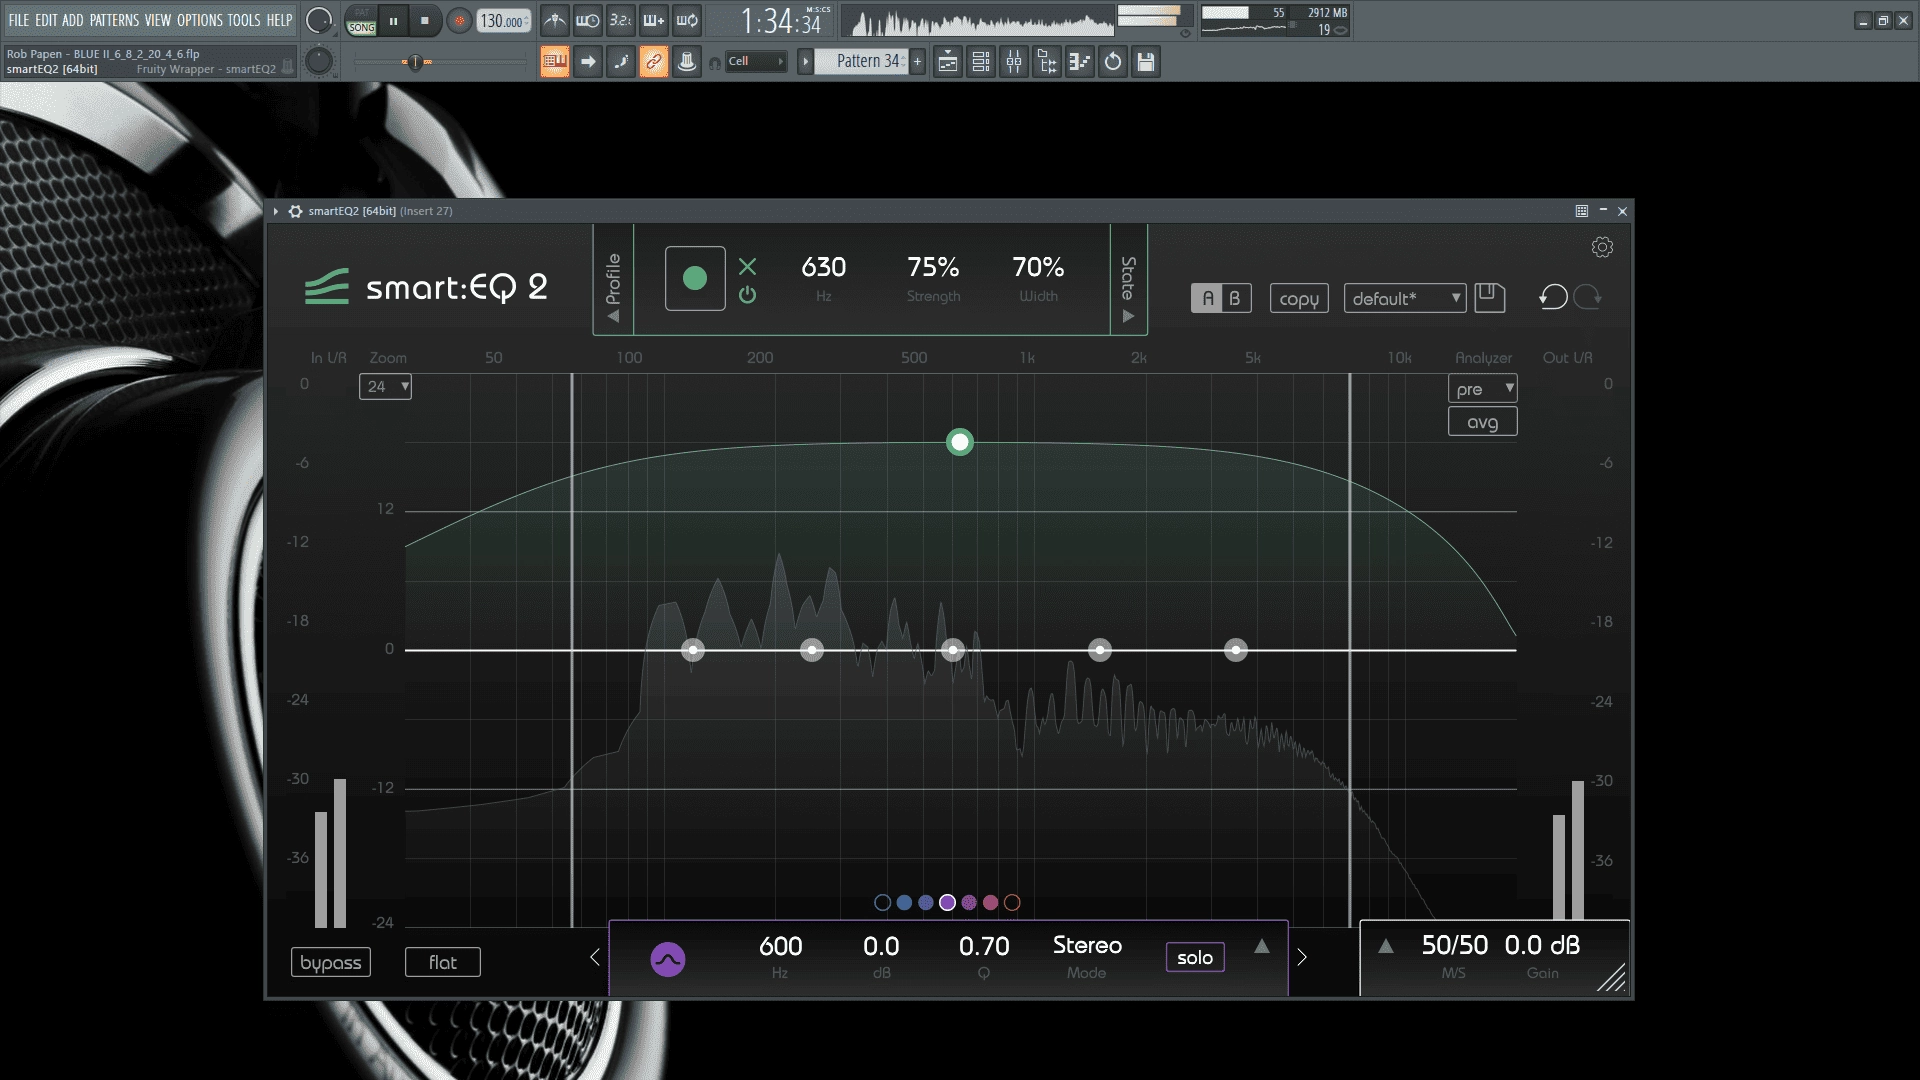The image size is (1920, 1080).
Task: Click the 70% Width value
Action: tap(1038, 267)
